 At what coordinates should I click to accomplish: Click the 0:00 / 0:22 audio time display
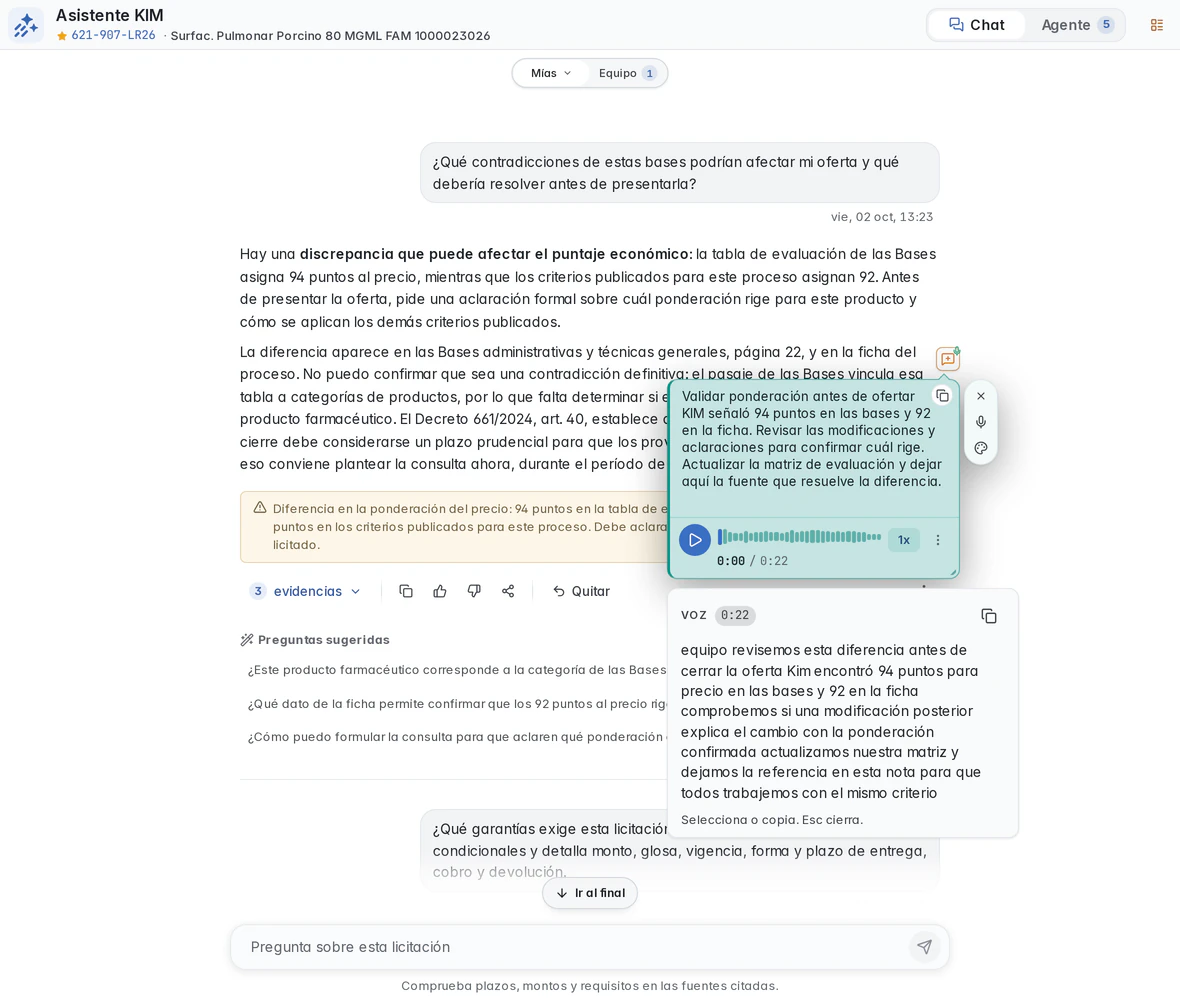pyautogui.click(x=752, y=561)
